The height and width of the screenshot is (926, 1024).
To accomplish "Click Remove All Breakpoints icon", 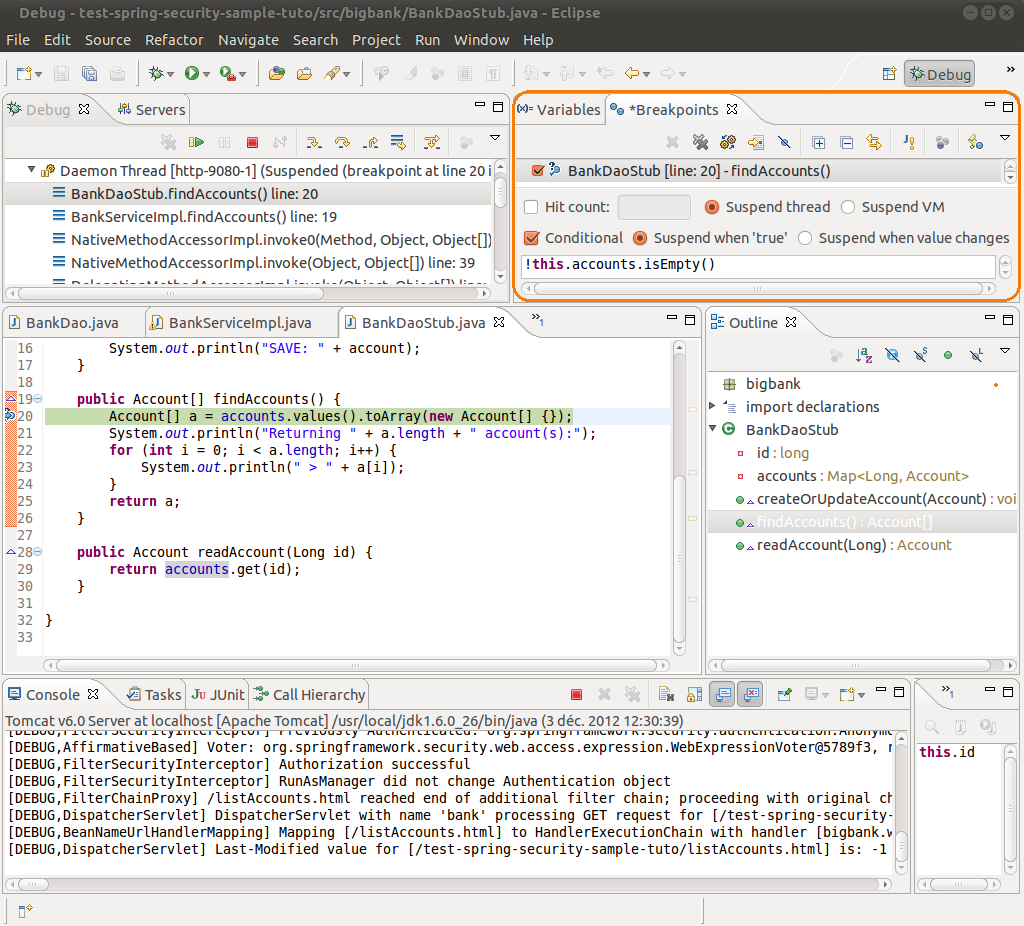I will point(700,143).
